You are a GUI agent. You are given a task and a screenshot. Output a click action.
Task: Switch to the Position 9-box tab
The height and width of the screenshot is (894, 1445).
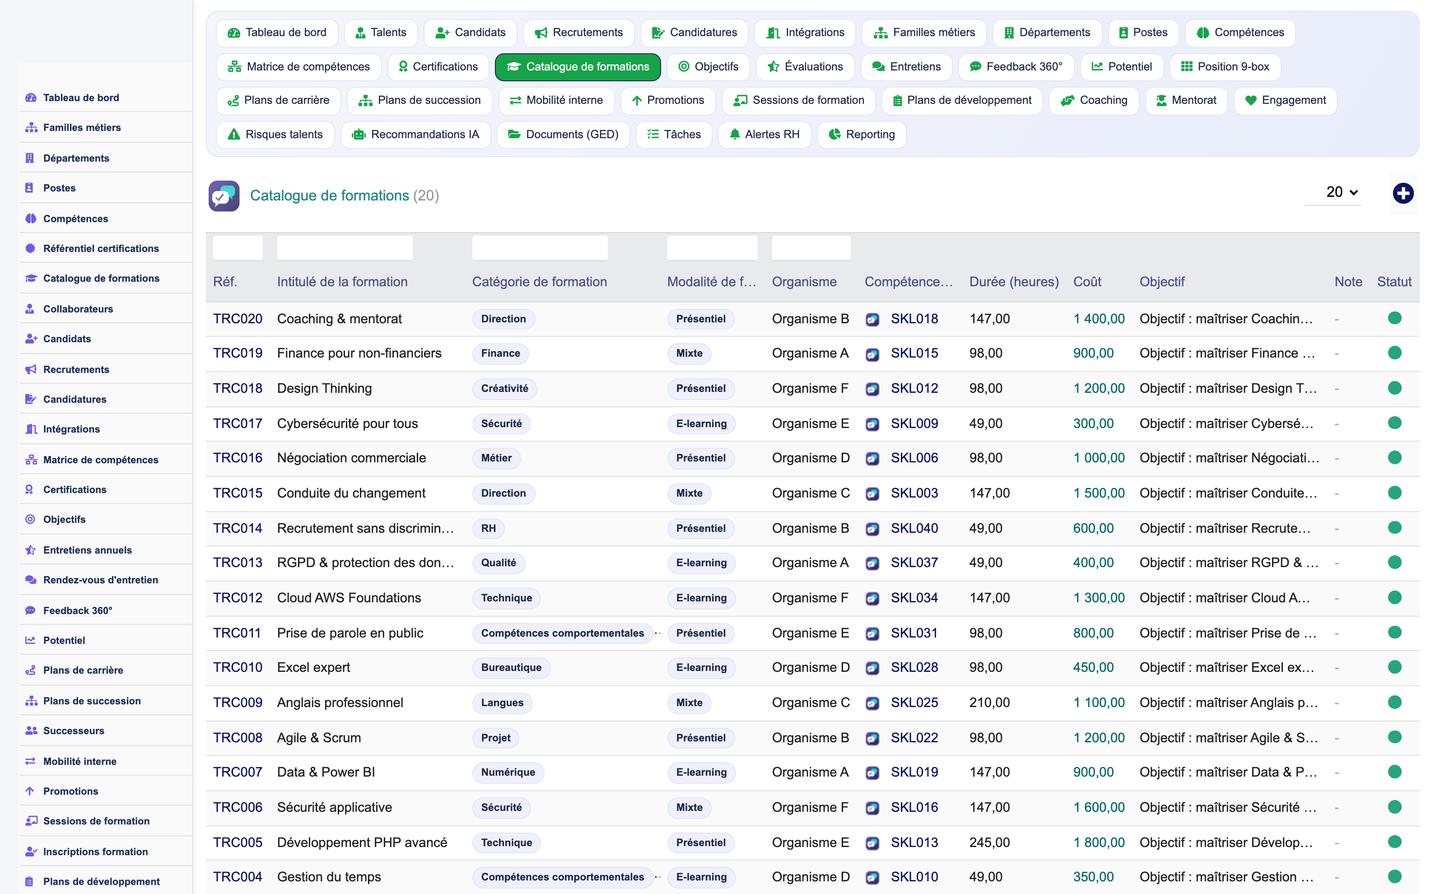click(1224, 67)
